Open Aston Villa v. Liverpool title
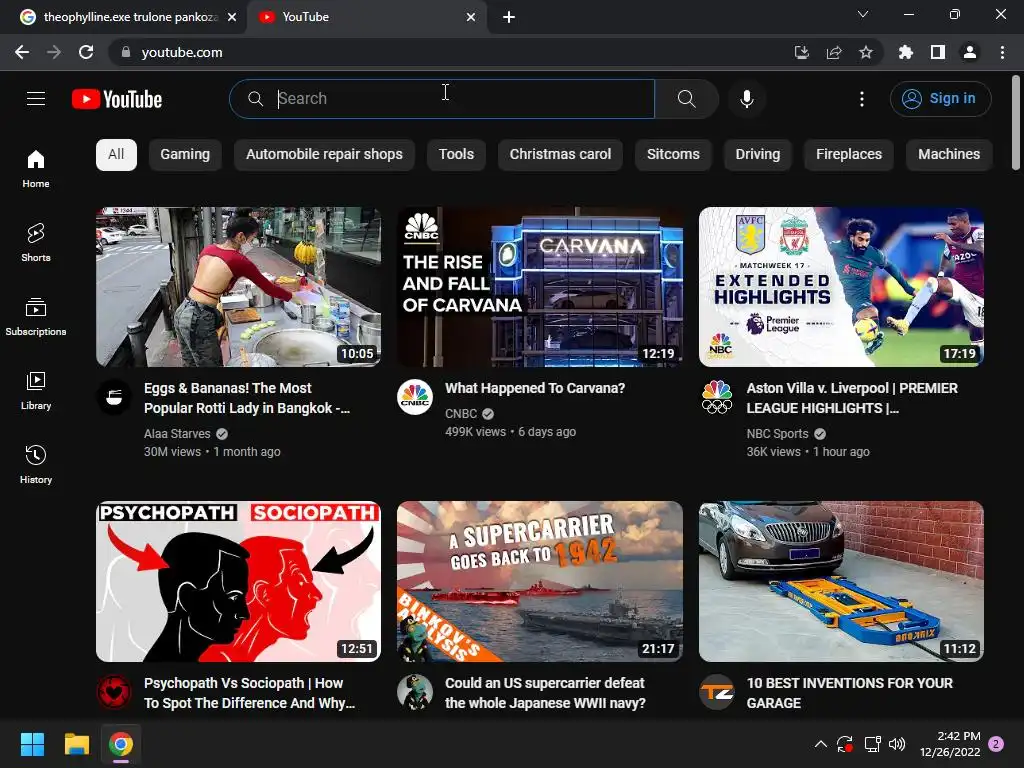 pyautogui.click(x=852, y=398)
